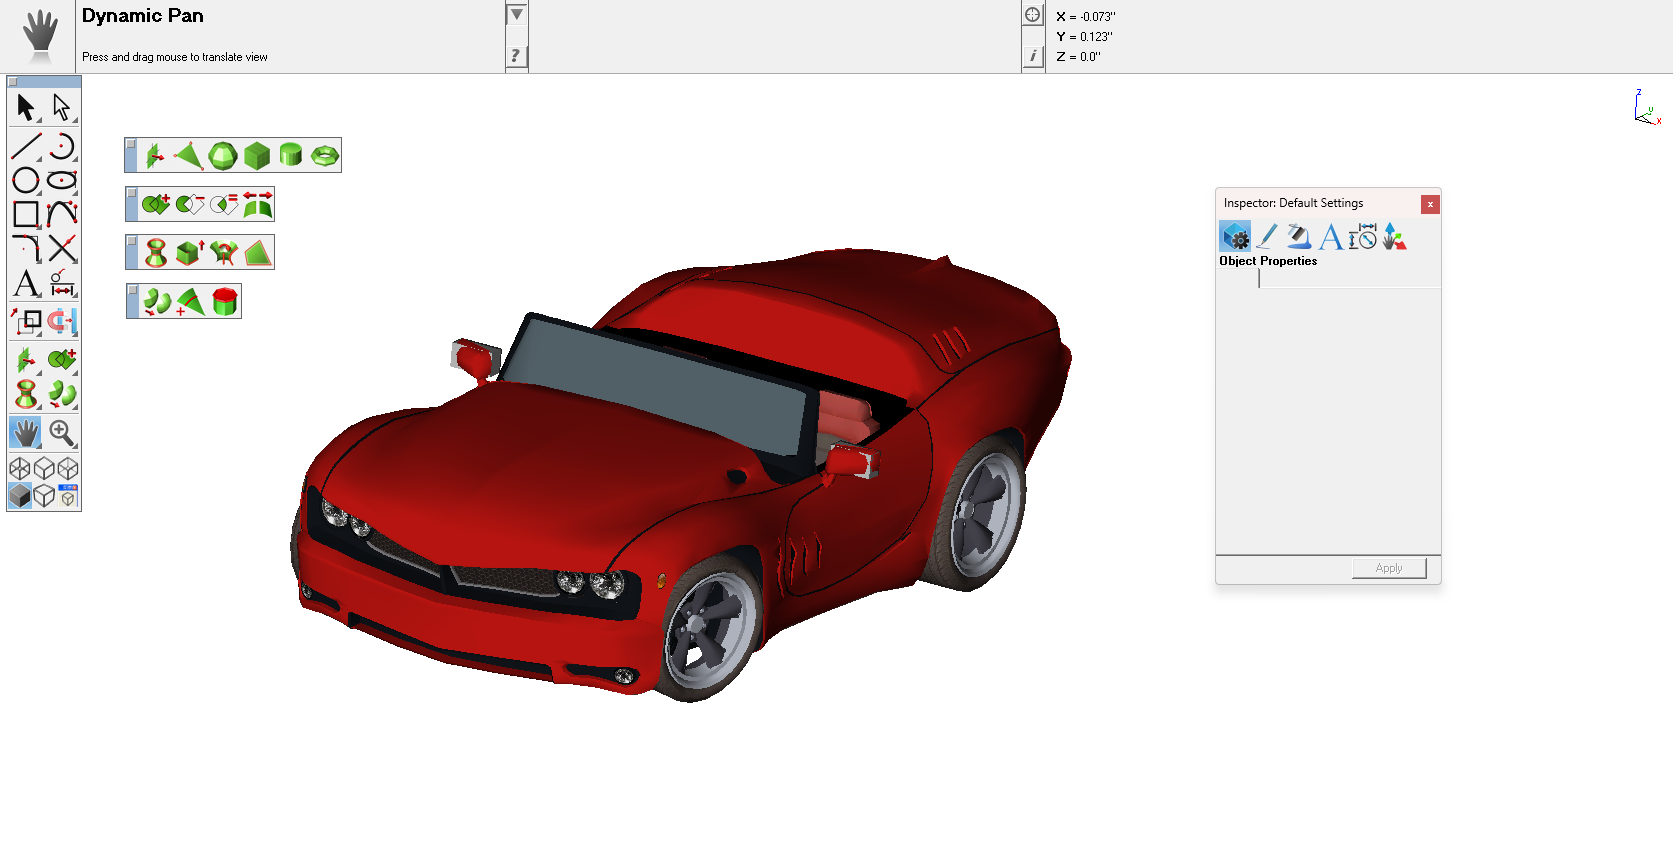The width and height of the screenshot is (1673, 866).
Task: Open the dimension settings tab in the Inspector
Action: pos(1362,237)
